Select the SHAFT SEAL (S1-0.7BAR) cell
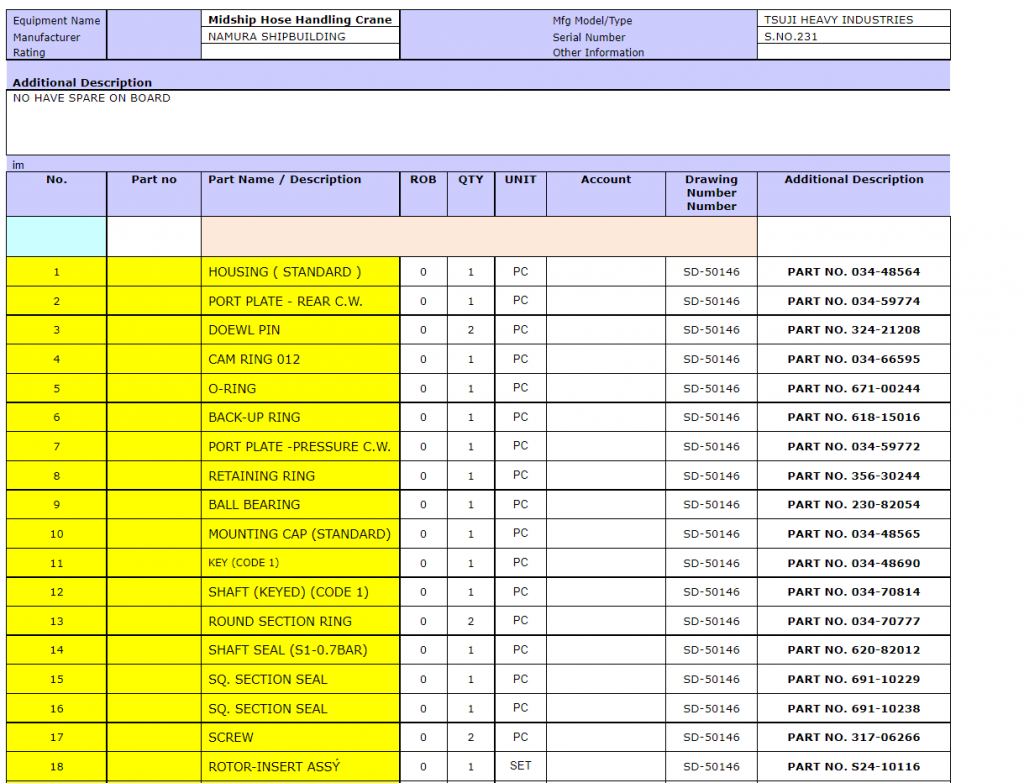 (300, 650)
